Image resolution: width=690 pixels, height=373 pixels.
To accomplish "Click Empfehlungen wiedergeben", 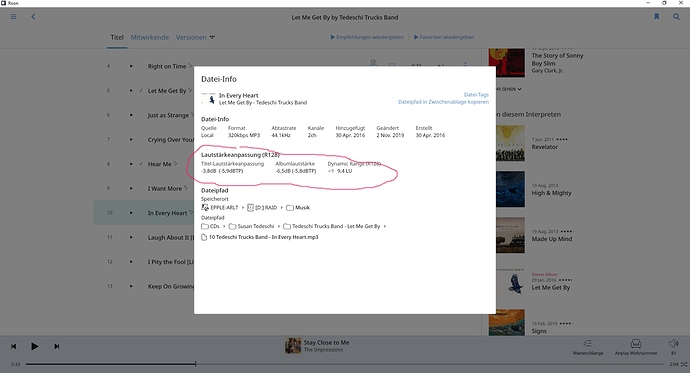I will click(x=367, y=37).
